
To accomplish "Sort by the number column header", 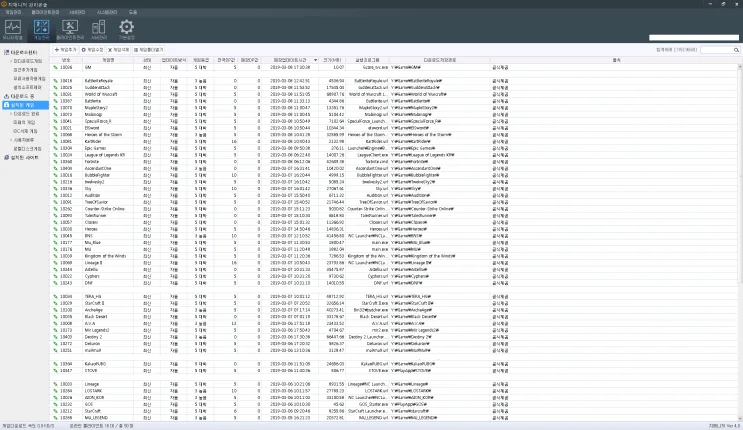I will 66,60.
